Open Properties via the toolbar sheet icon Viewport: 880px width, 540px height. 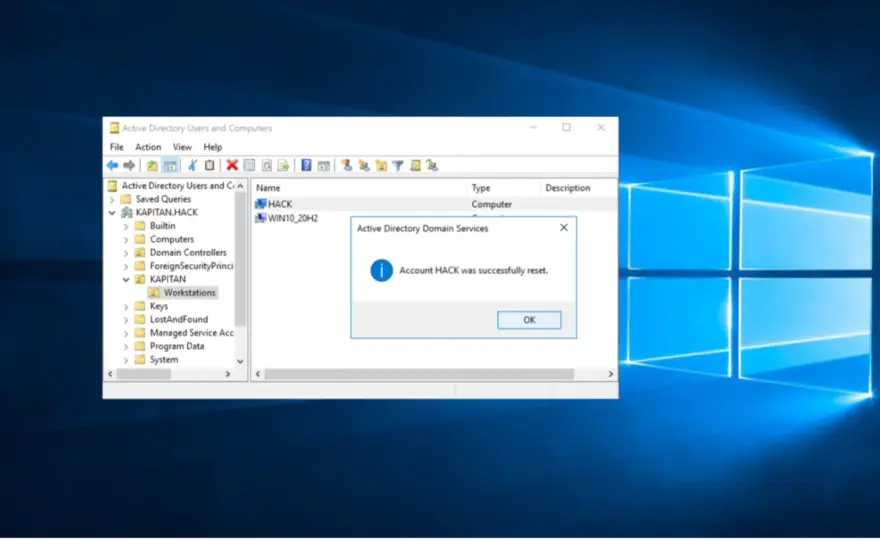click(249, 166)
